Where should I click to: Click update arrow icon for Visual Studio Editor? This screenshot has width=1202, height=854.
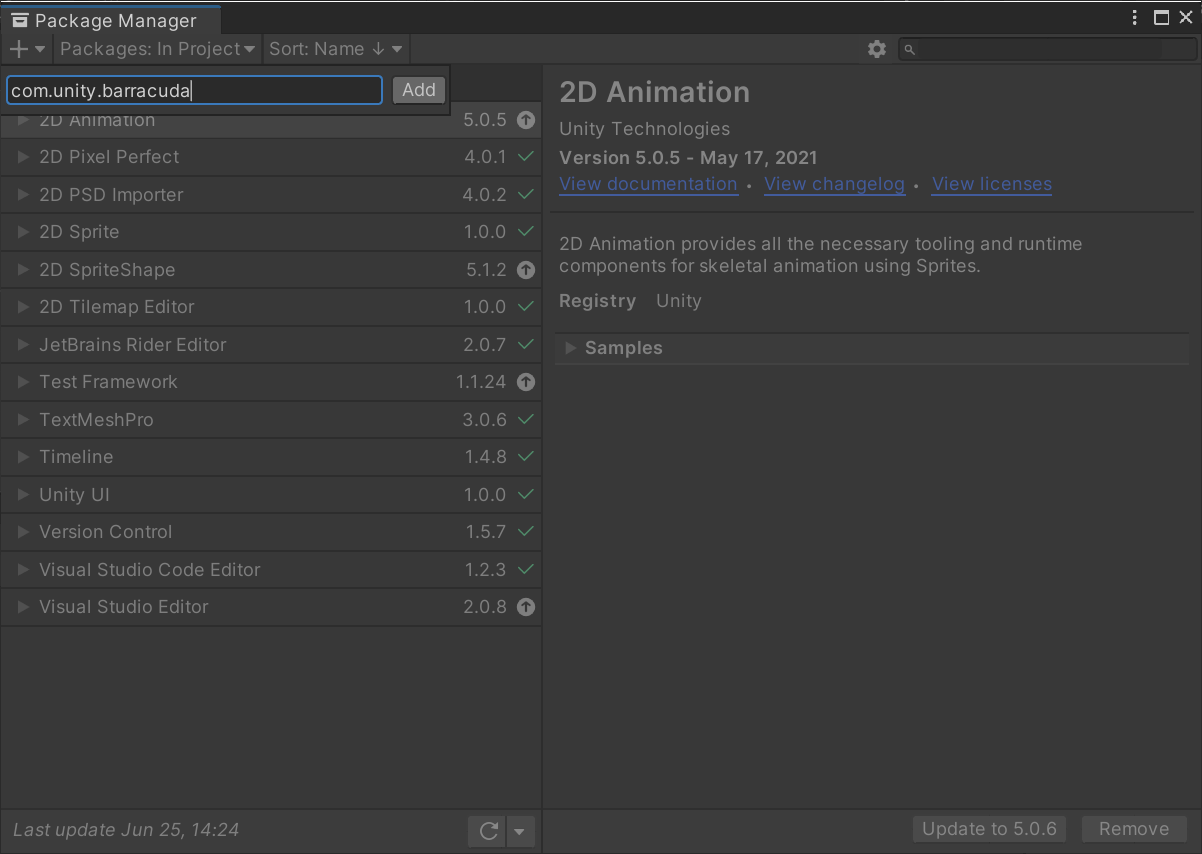coord(526,607)
